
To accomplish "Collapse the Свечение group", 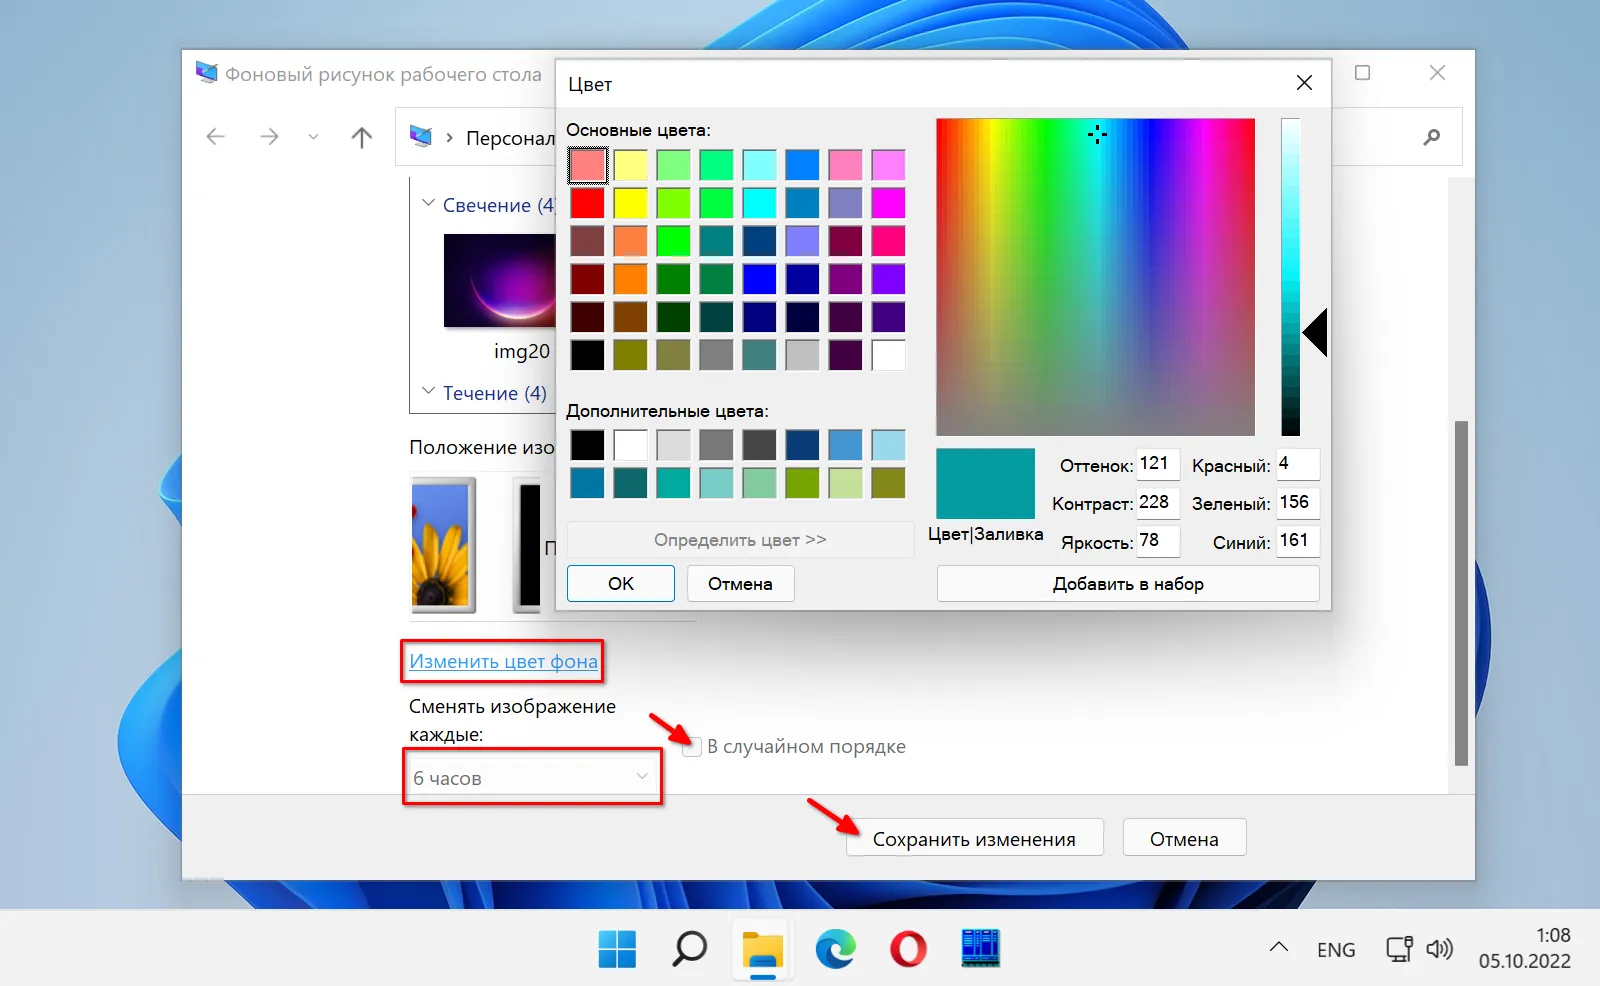I will [x=428, y=204].
